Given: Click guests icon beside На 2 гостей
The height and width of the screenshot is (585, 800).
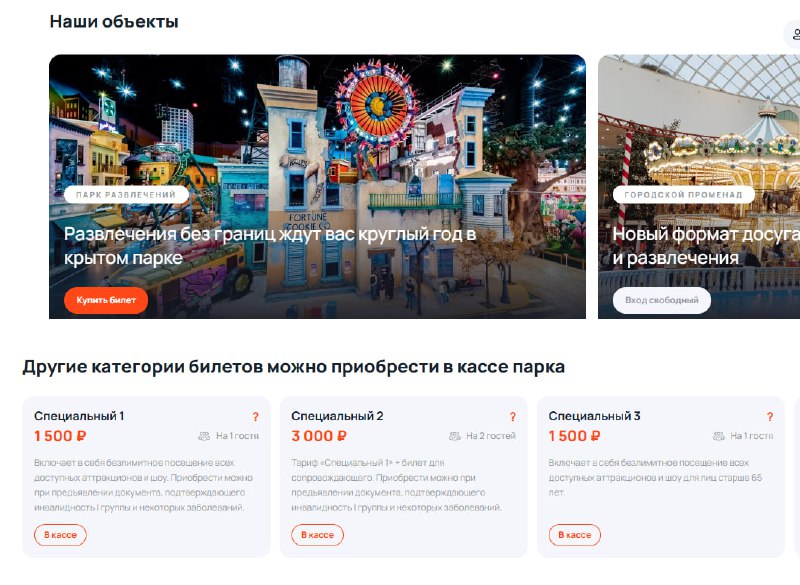Looking at the screenshot, I should [x=455, y=436].
